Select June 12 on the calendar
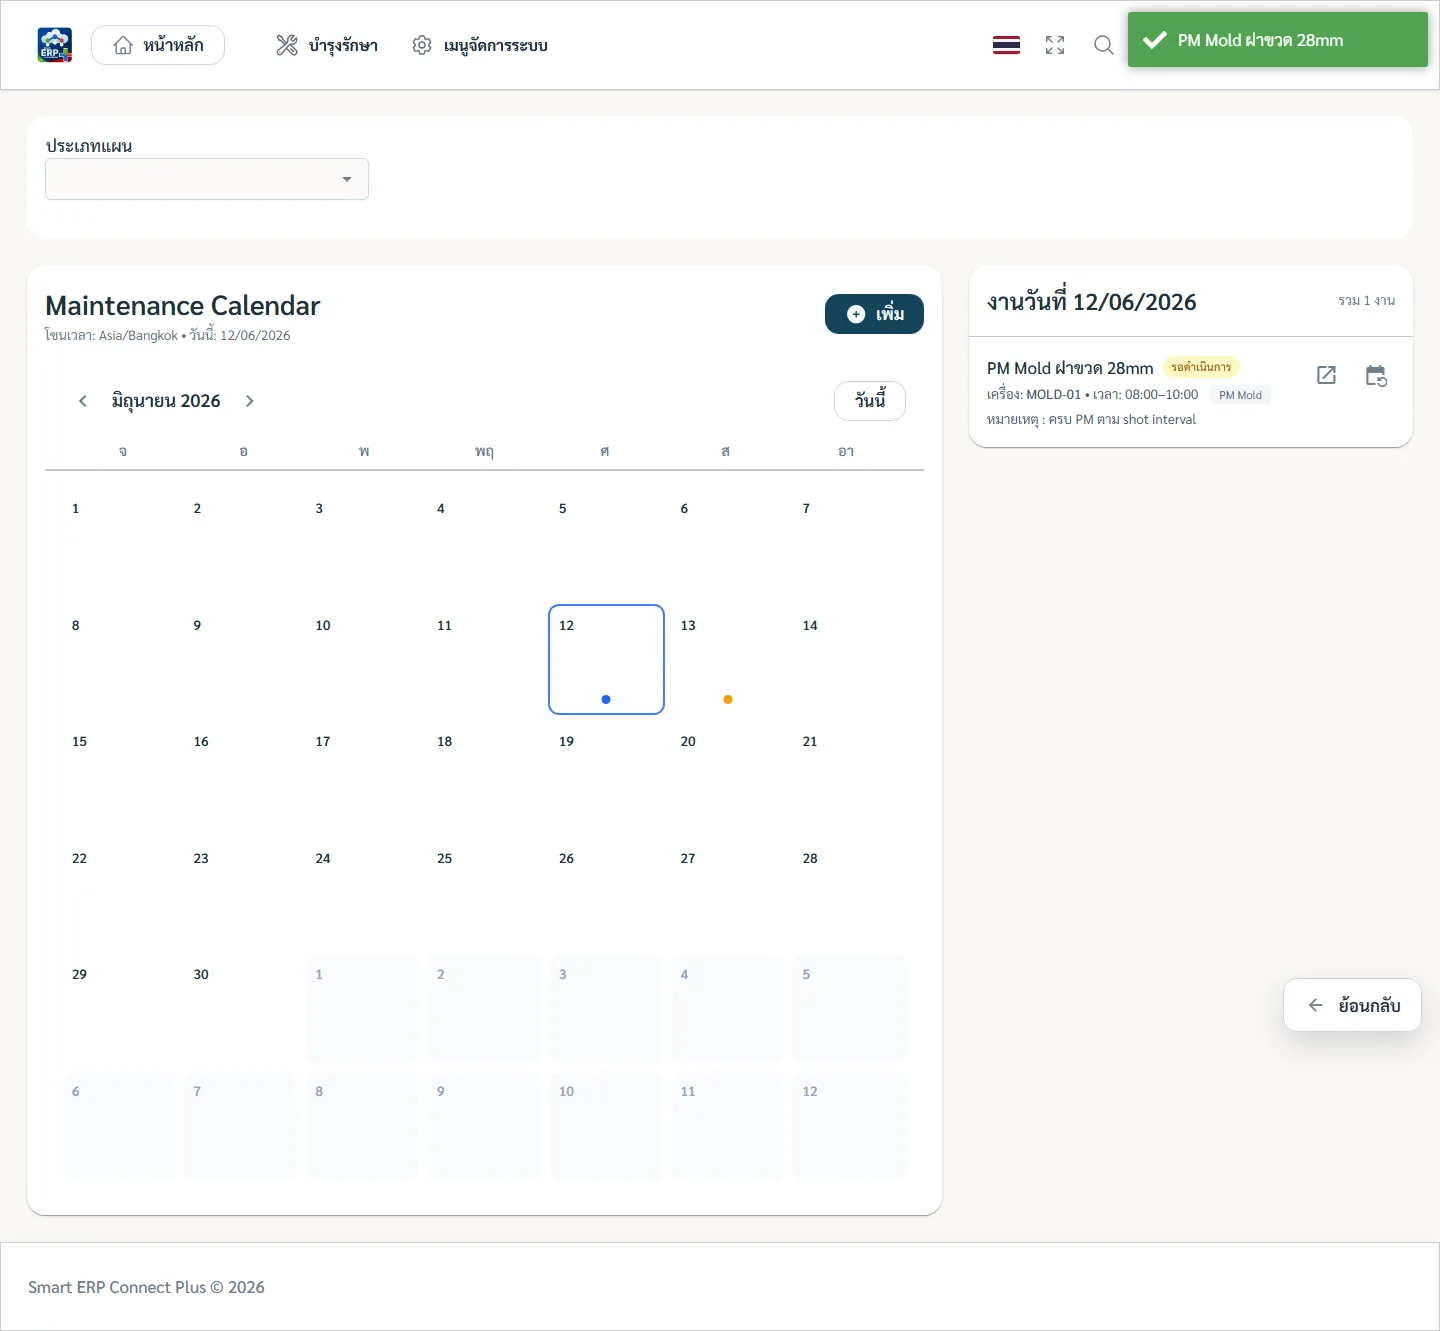Screen dimensions: 1440x1331 (x=606, y=659)
